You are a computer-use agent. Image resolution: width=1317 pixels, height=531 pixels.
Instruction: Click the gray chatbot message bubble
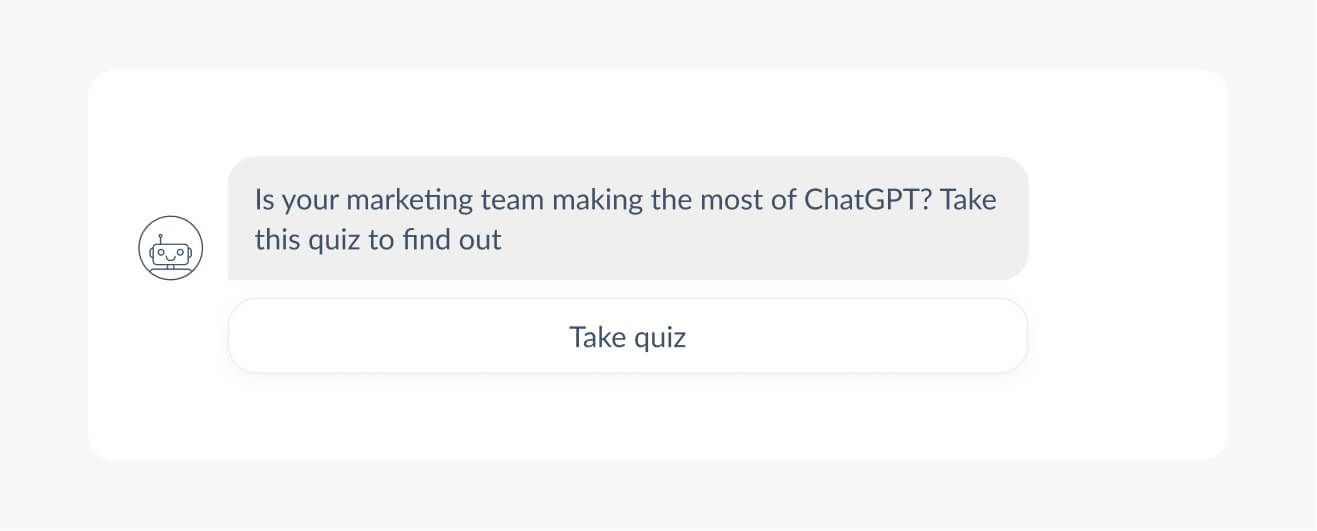pos(628,218)
